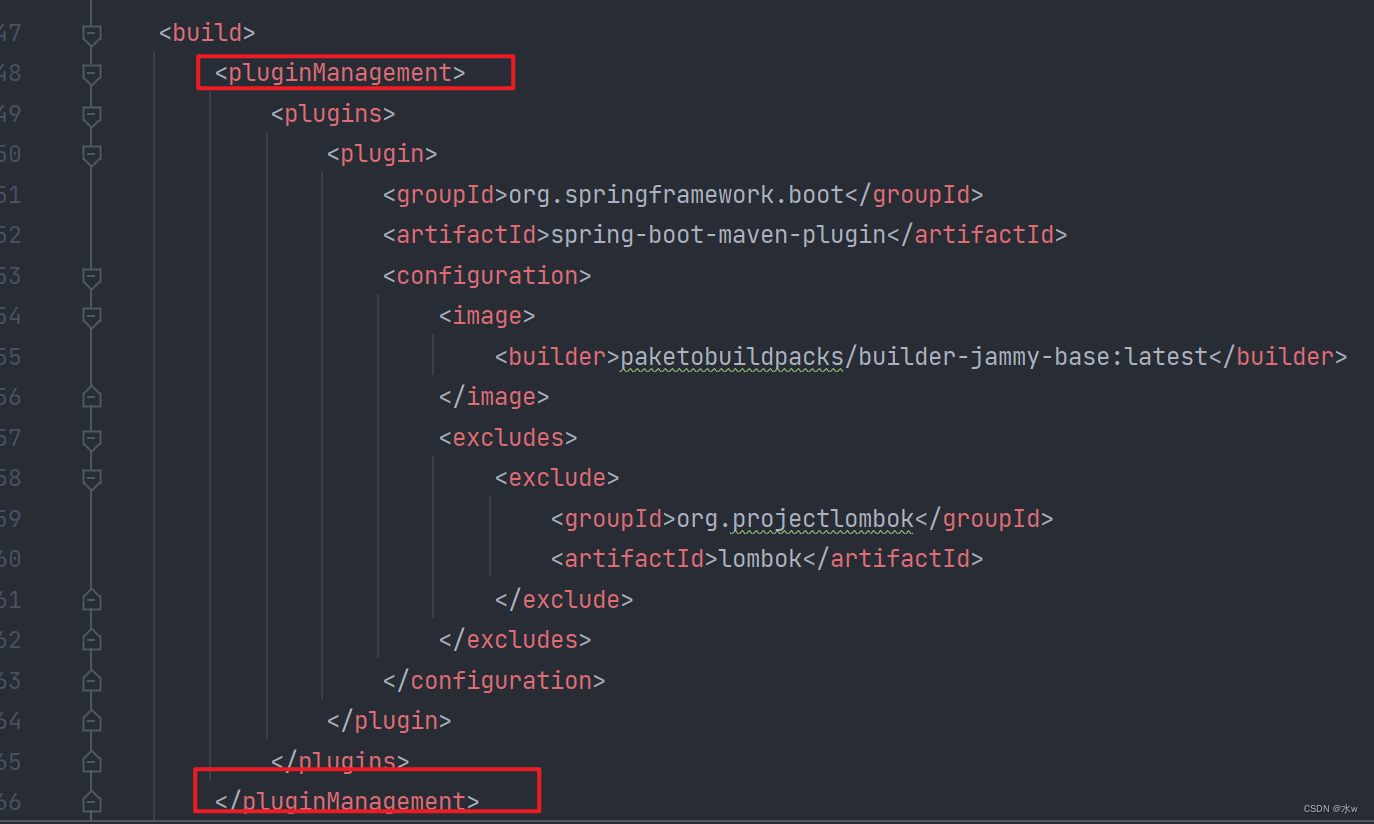The width and height of the screenshot is (1374, 824).
Task: Click the <build> opening tag
Action: click(x=207, y=33)
